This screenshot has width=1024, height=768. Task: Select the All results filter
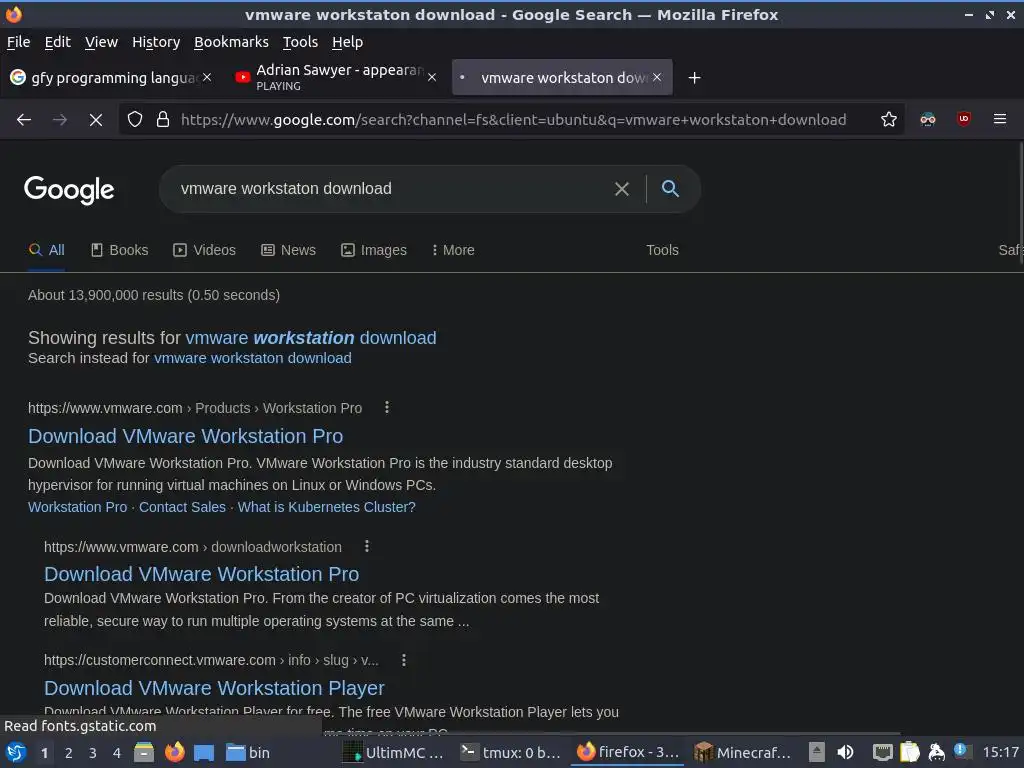pos(47,250)
